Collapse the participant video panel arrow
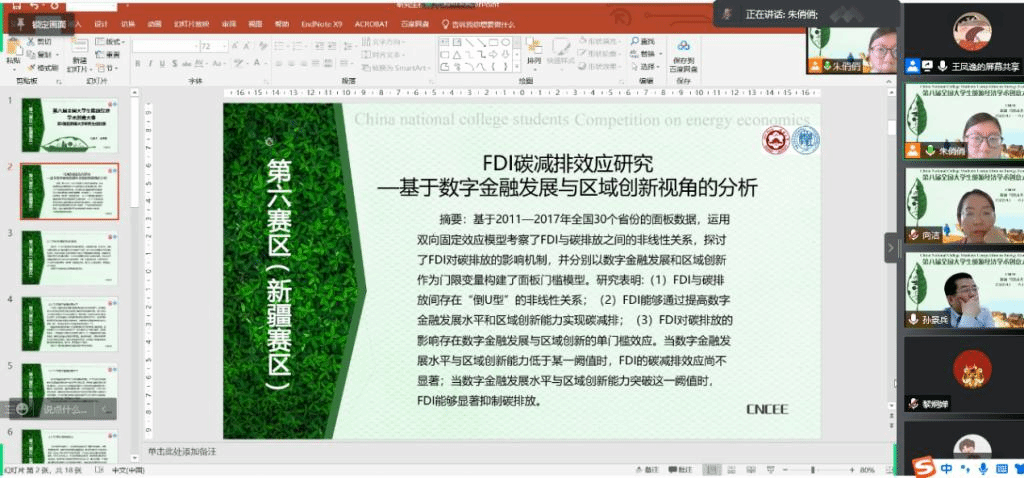This screenshot has width=1024, height=478. coord(891,248)
